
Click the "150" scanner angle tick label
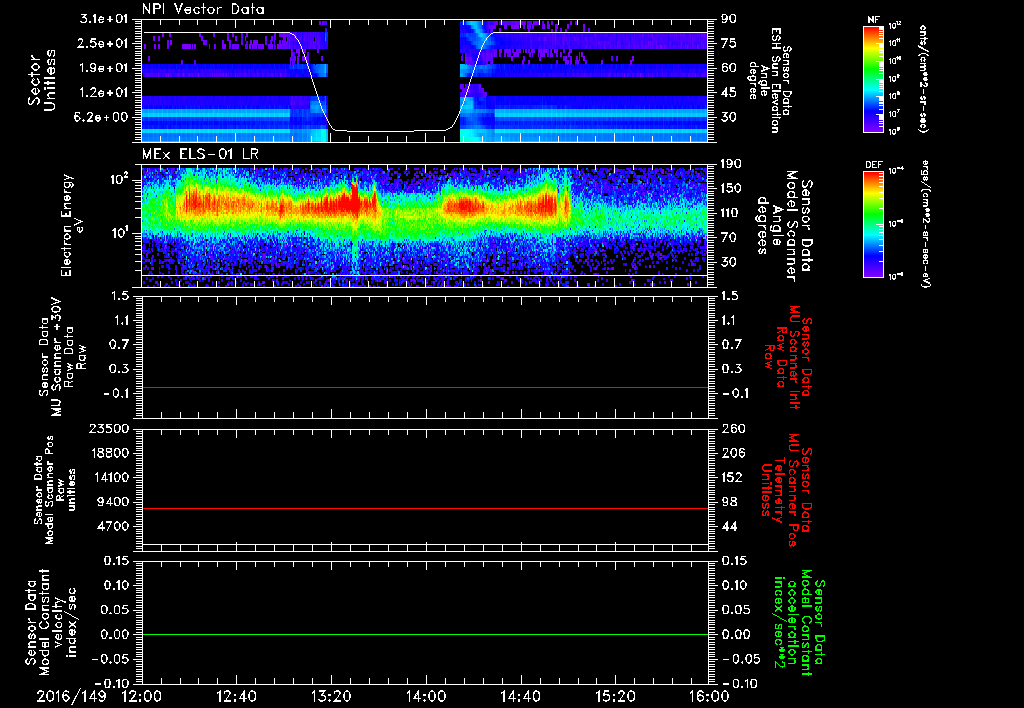click(731, 188)
